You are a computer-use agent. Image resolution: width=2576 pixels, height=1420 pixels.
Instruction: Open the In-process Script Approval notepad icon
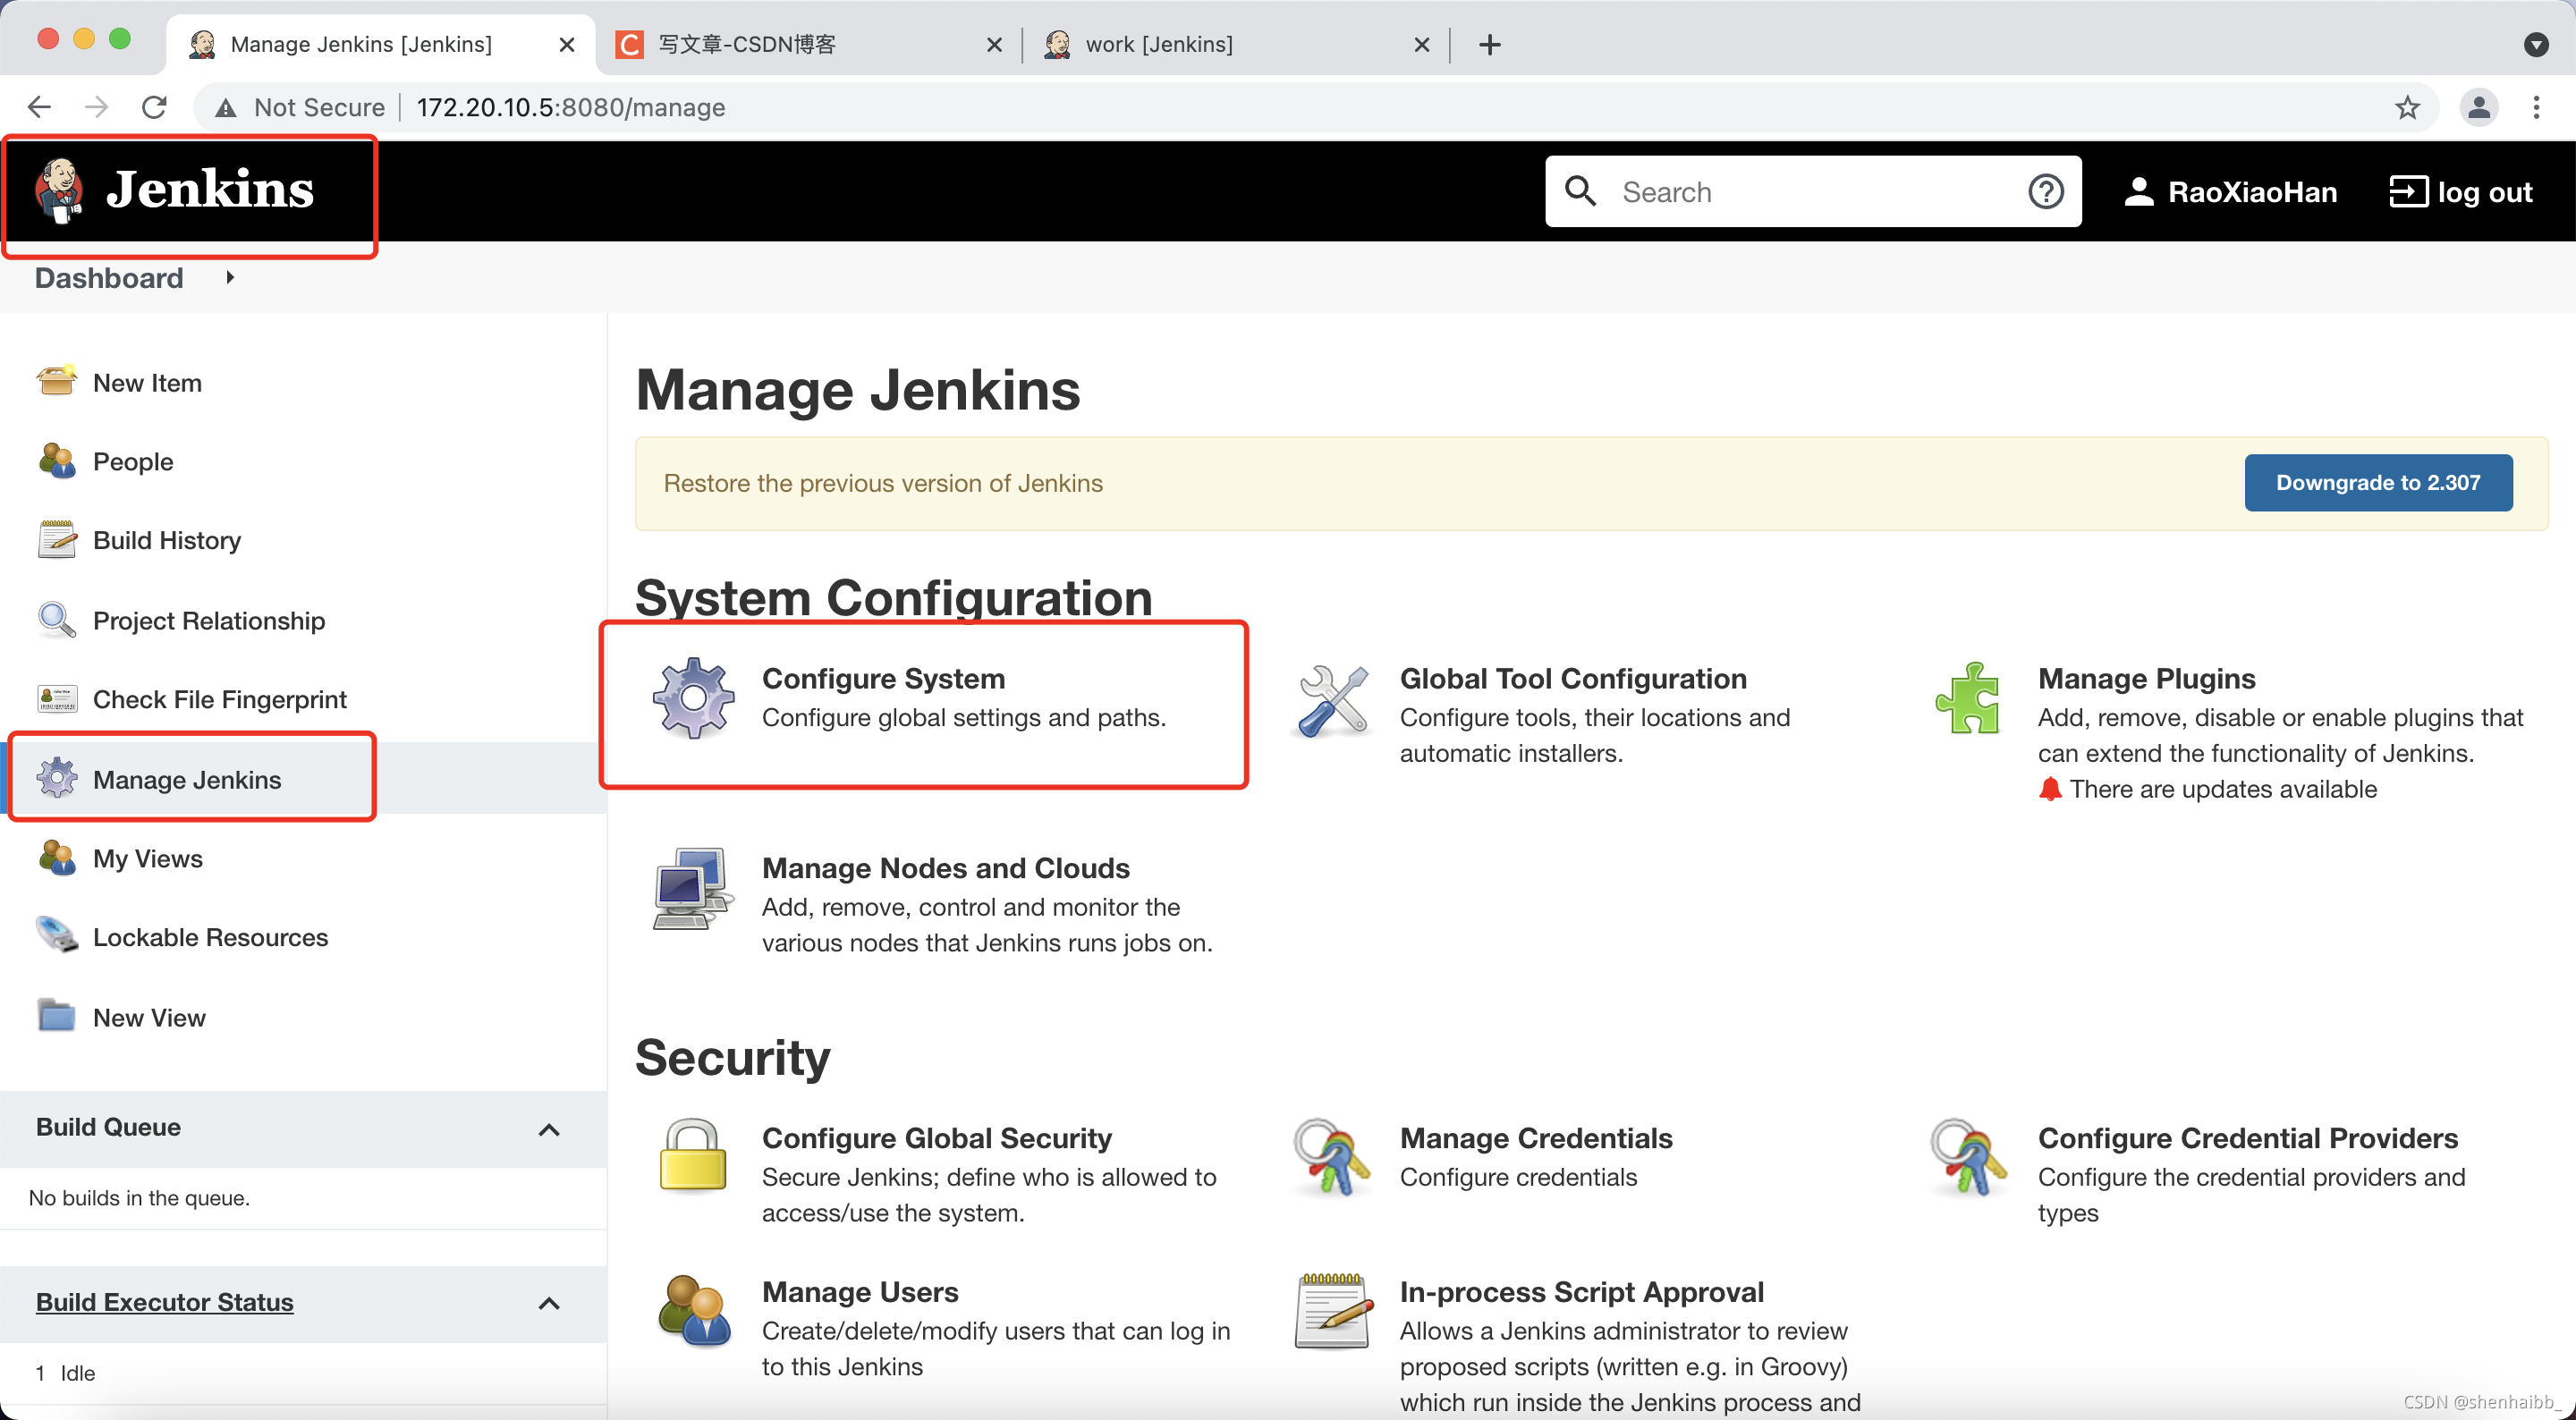1331,1311
